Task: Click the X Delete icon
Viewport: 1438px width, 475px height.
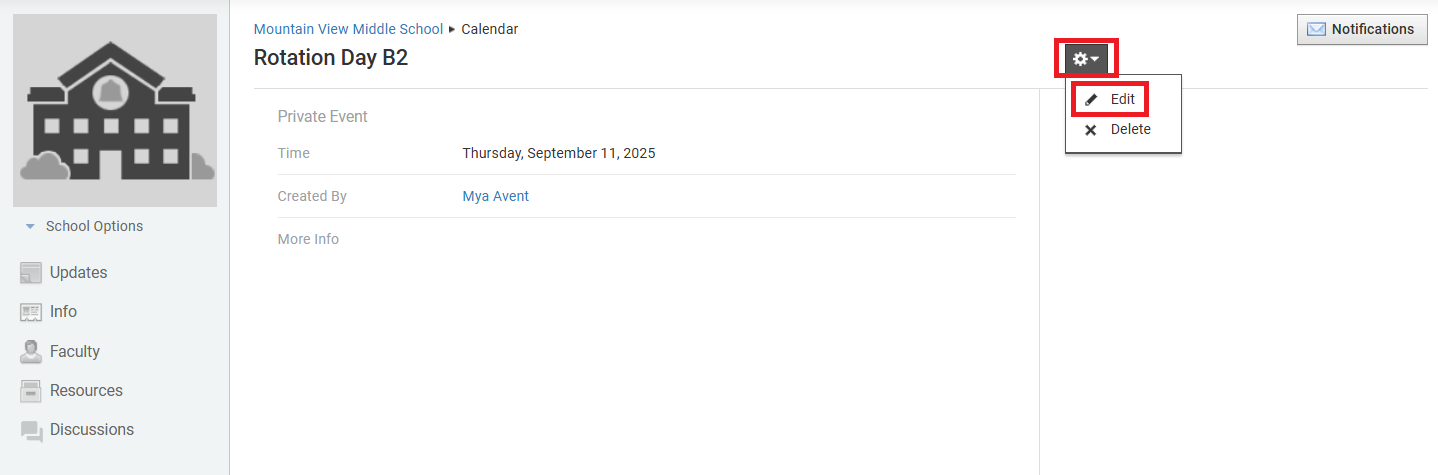Action: tap(1091, 130)
